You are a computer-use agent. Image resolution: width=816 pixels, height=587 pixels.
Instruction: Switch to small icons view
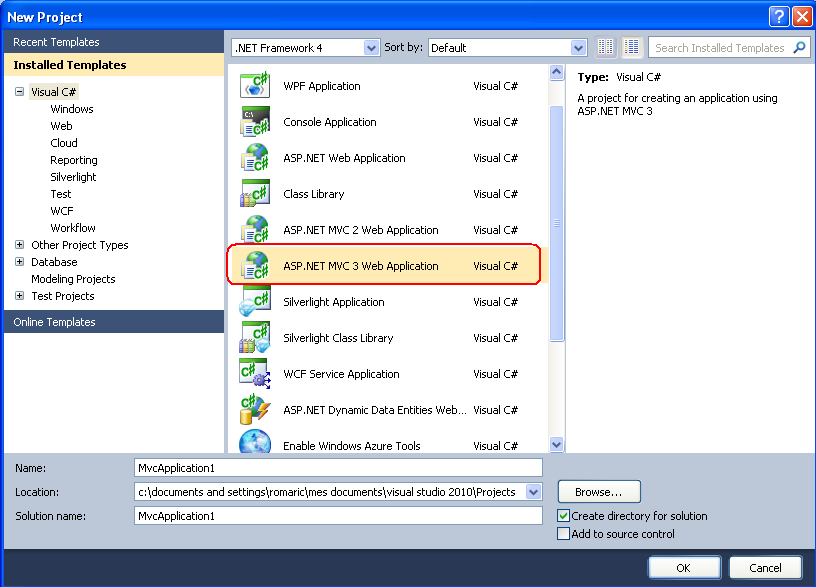tap(606, 47)
